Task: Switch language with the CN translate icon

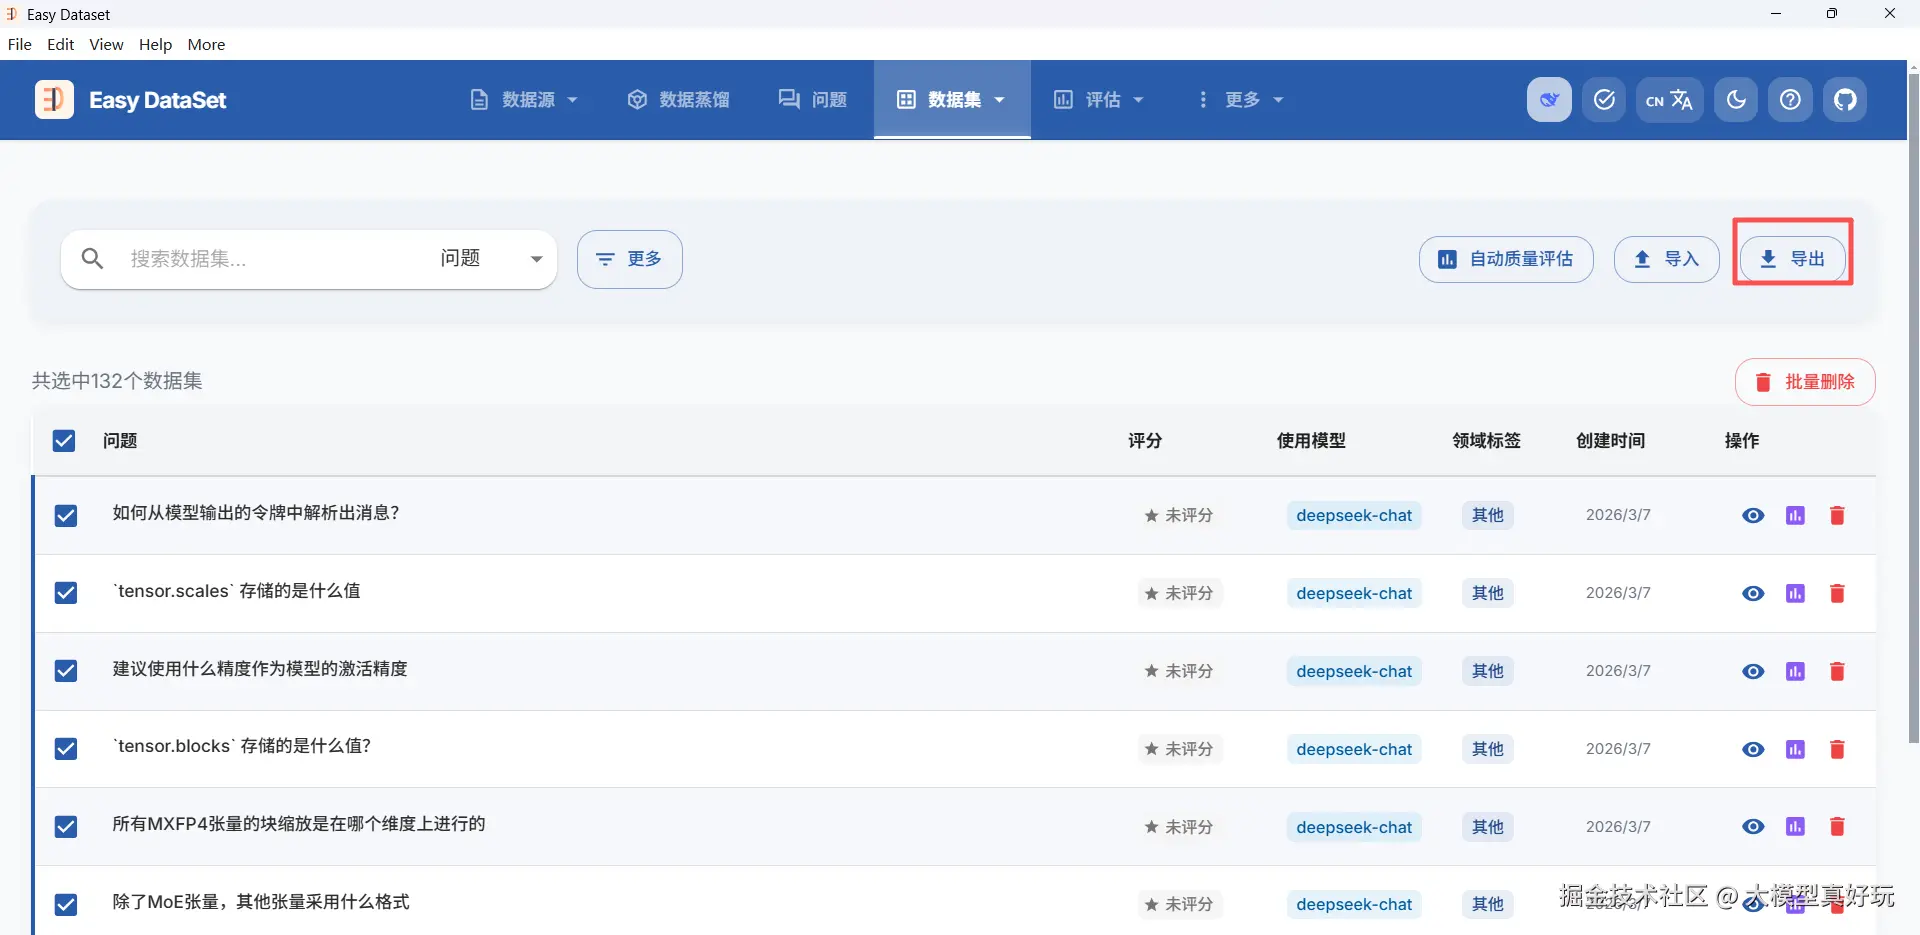Action: pyautogui.click(x=1669, y=100)
